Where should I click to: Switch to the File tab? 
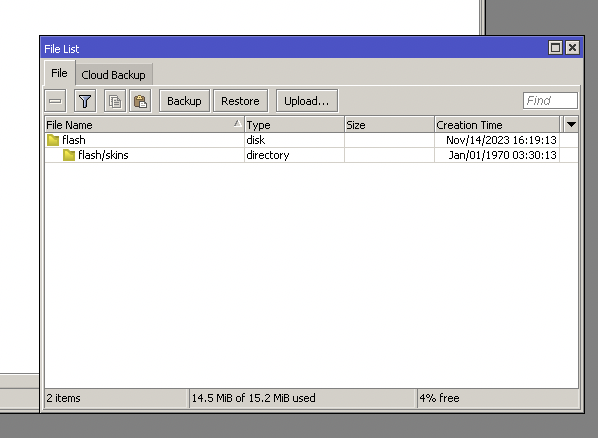(59, 73)
